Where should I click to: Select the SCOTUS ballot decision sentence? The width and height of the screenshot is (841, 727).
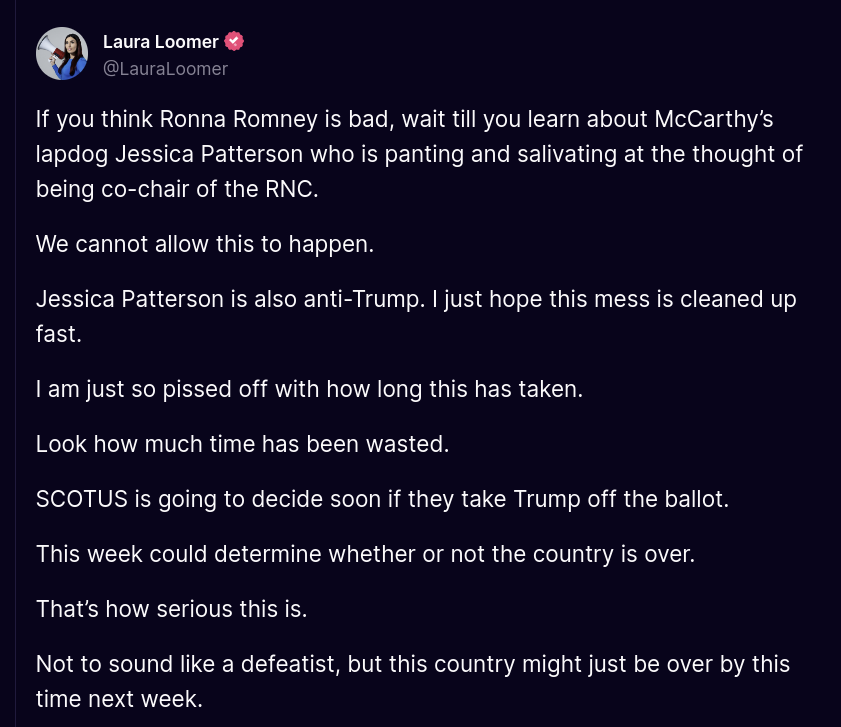pos(382,499)
